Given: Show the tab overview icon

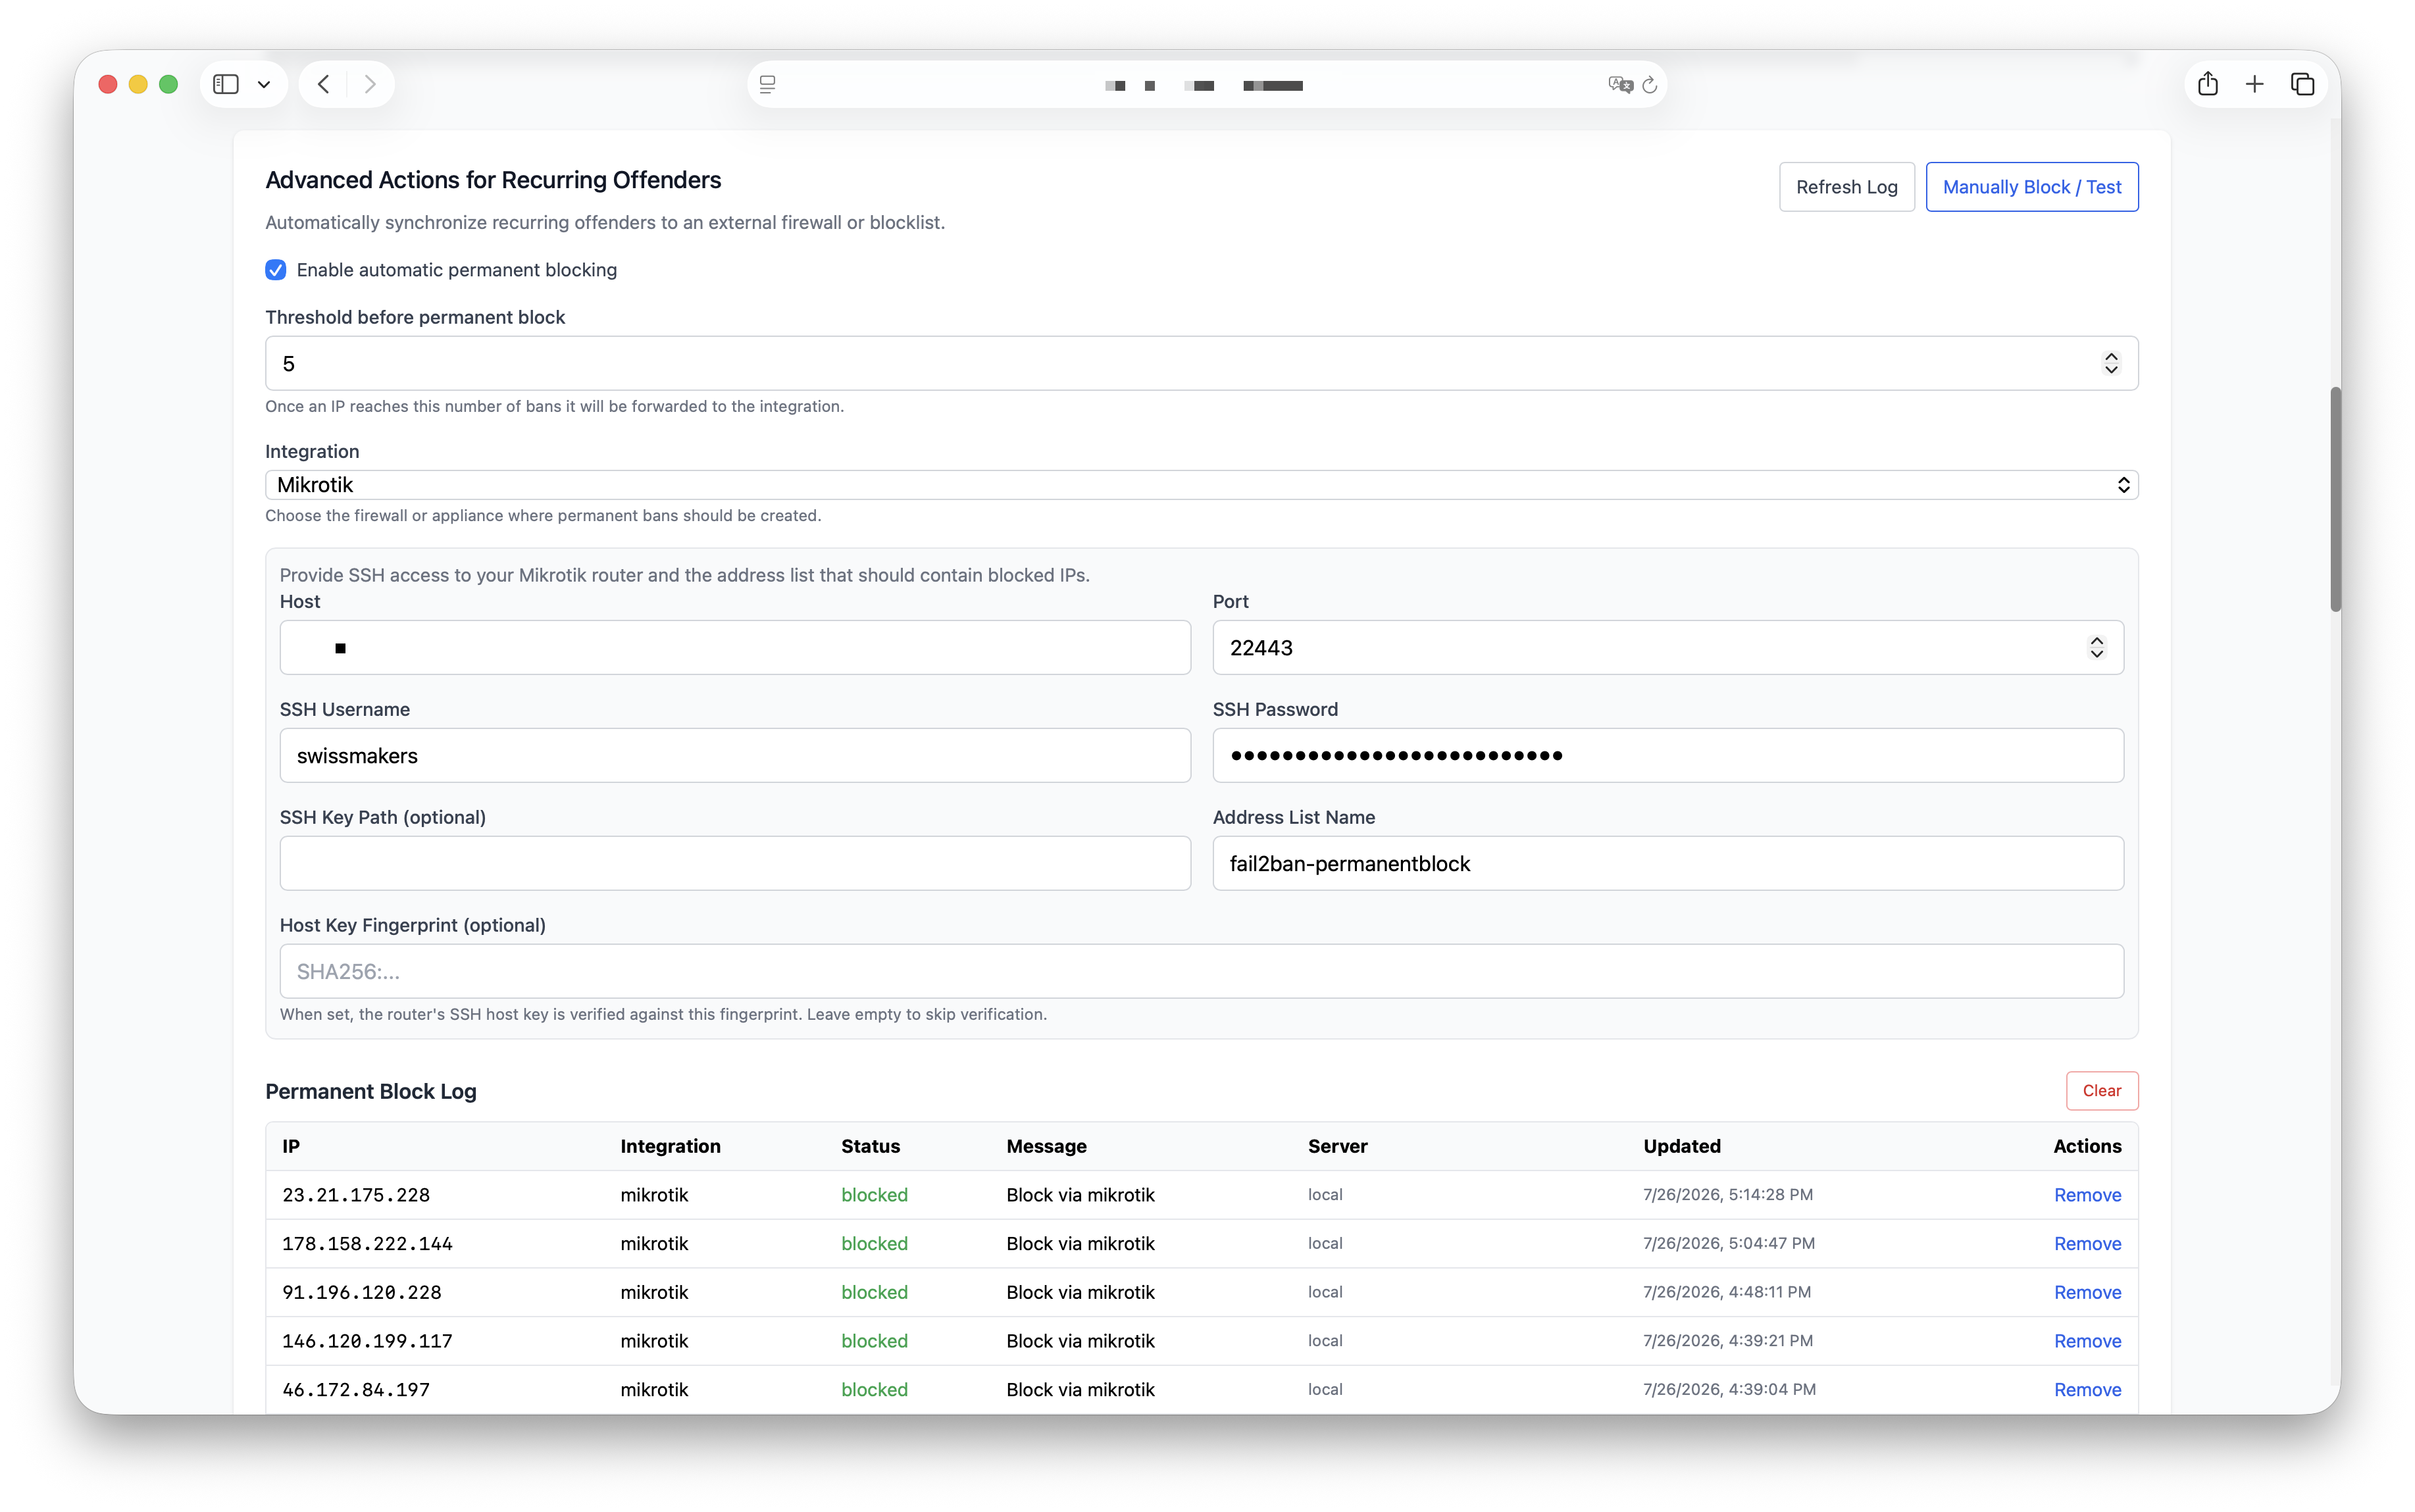Looking at the screenshot, I should [x=2302, y=85].
